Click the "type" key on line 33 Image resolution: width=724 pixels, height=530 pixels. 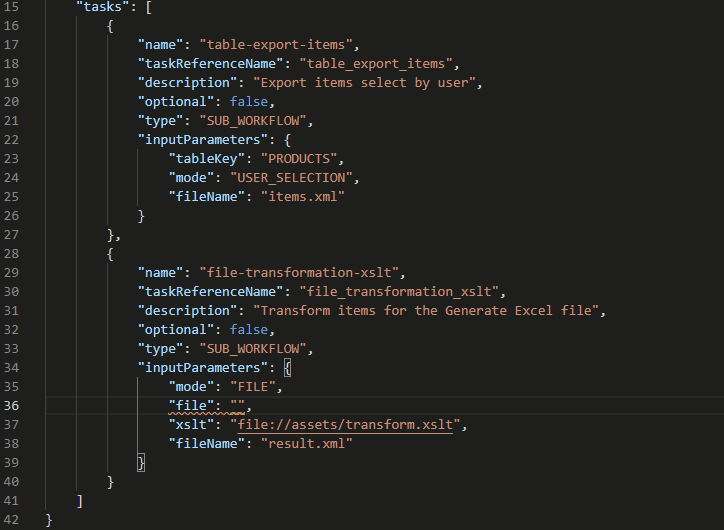pos(161,348)
